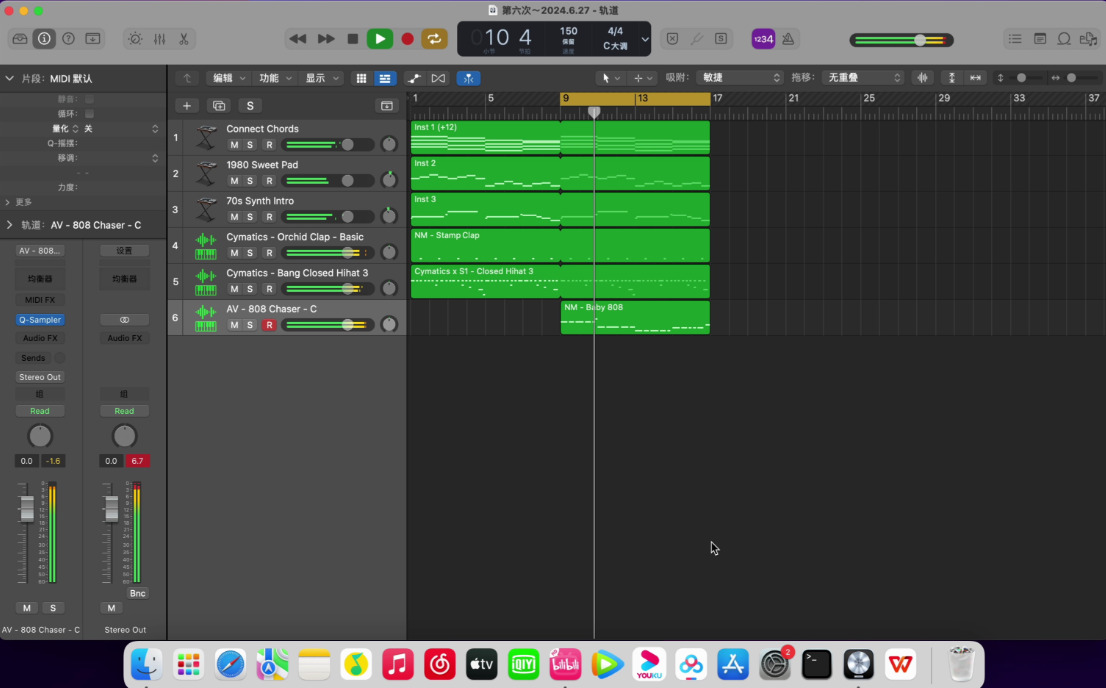The image size is (1106, 688).
Task: Open the Scissors editor icon
Action: click(x=184, y=39)
